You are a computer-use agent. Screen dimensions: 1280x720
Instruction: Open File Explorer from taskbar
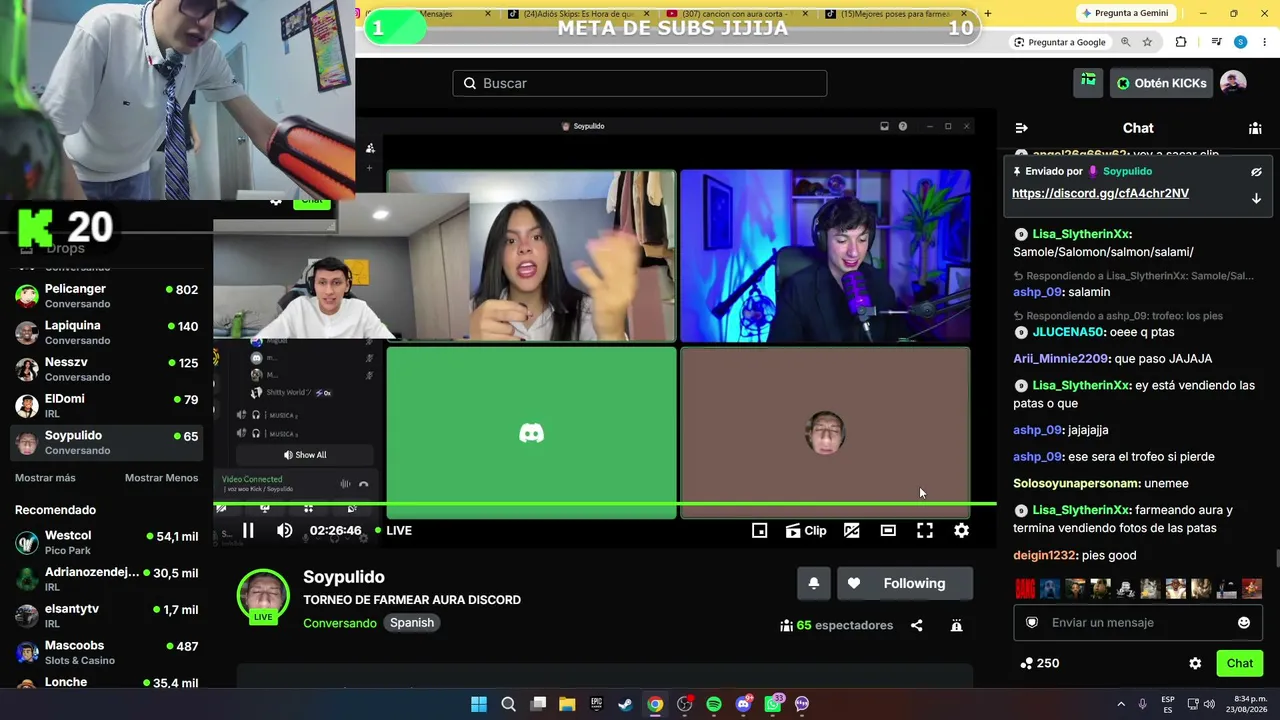pos(567,704)
